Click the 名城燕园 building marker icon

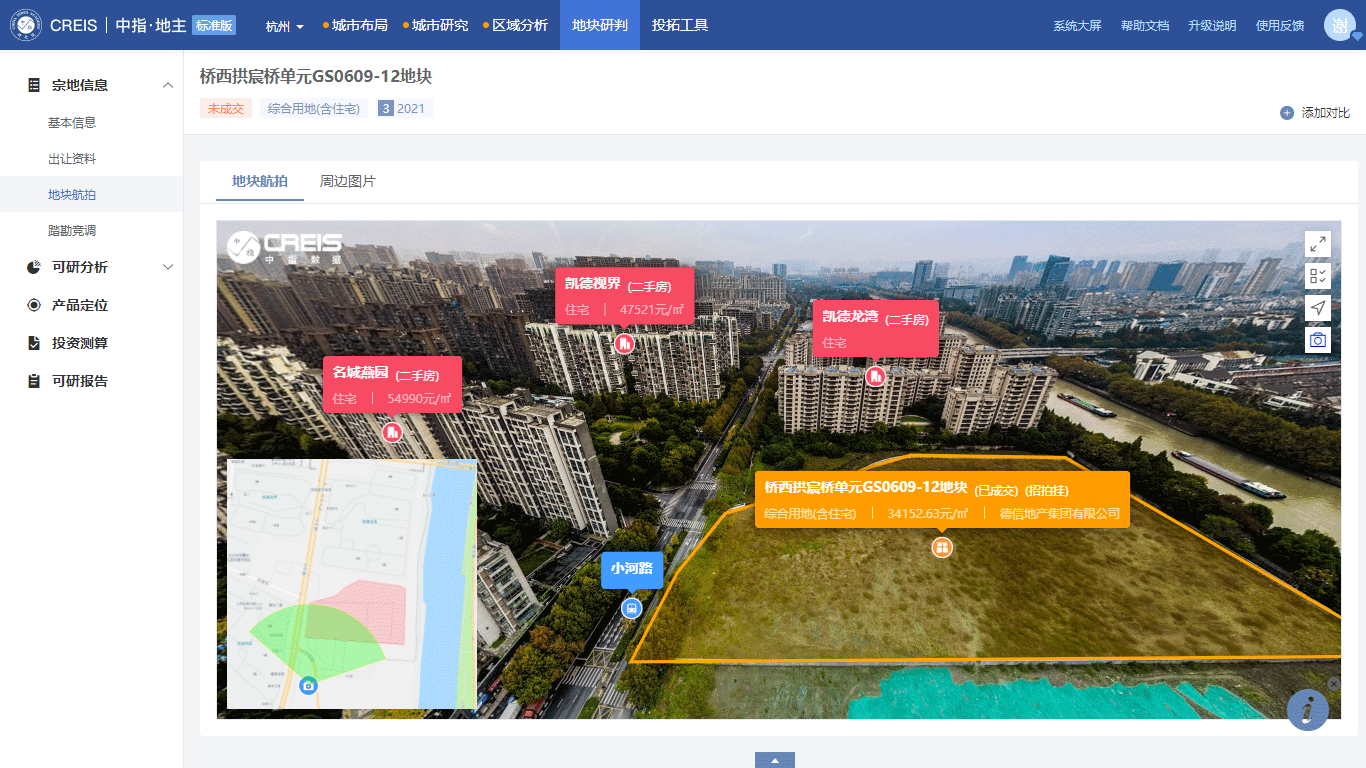pyautogui.click(x=392, y=432)
